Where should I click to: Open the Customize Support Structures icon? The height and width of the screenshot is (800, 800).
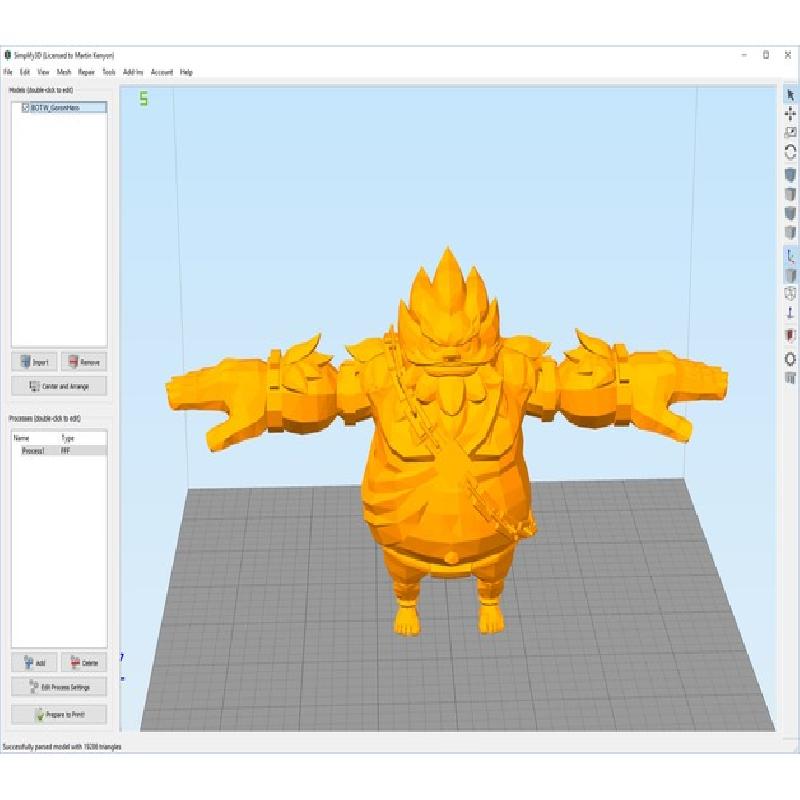pyautogui.click(x=790, y=378)
